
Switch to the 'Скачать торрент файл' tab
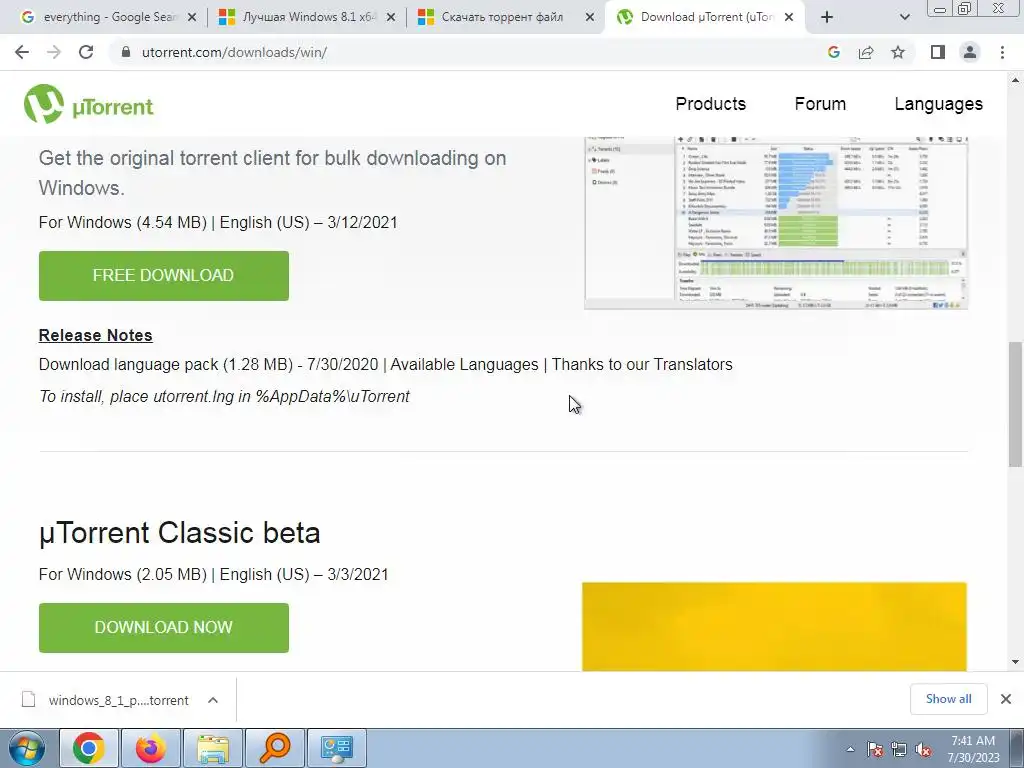(x=500, y=17)
